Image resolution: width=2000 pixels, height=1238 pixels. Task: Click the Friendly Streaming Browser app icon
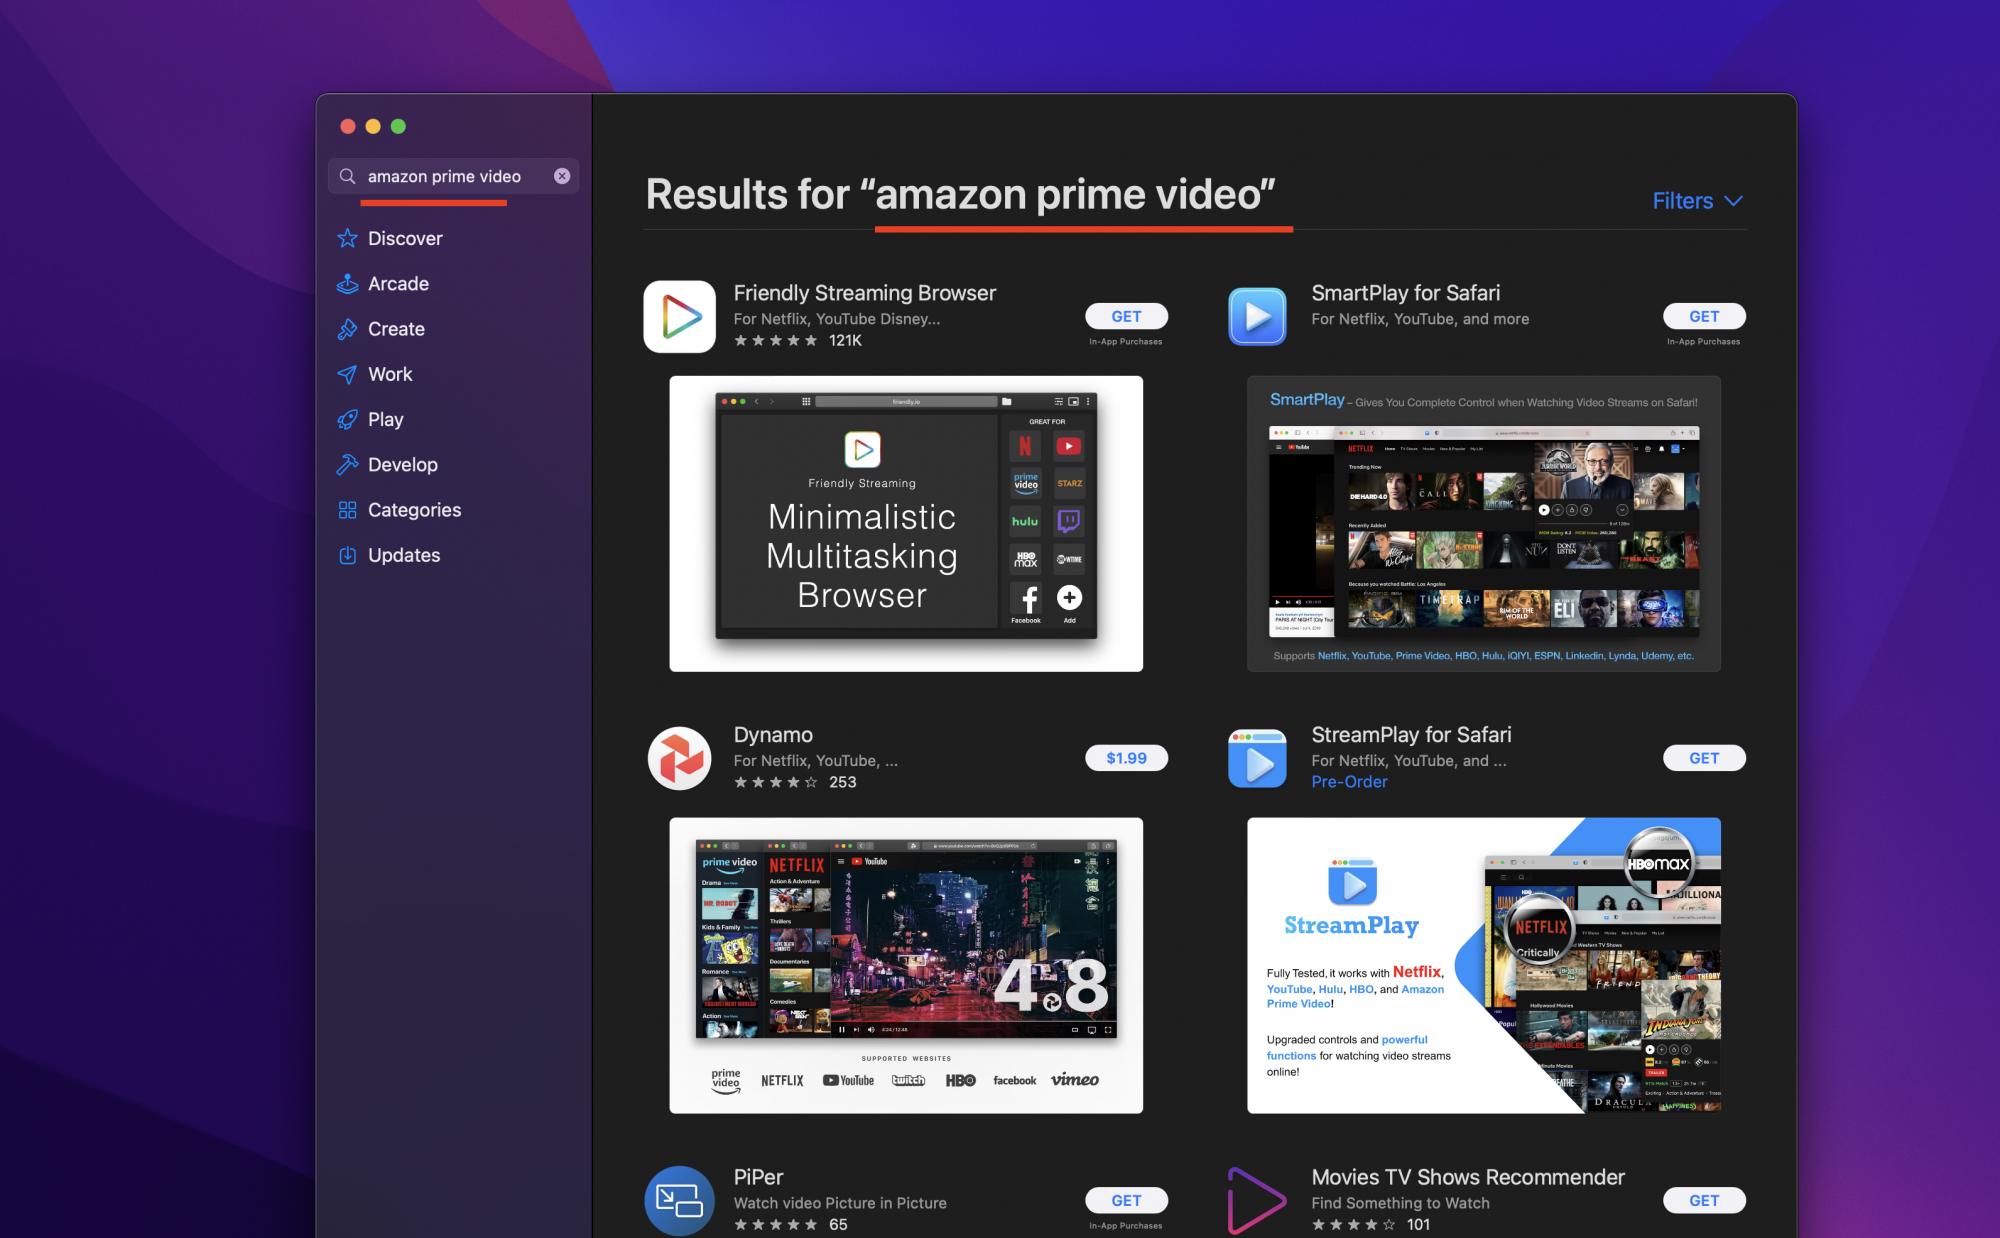tap(680, 317)
